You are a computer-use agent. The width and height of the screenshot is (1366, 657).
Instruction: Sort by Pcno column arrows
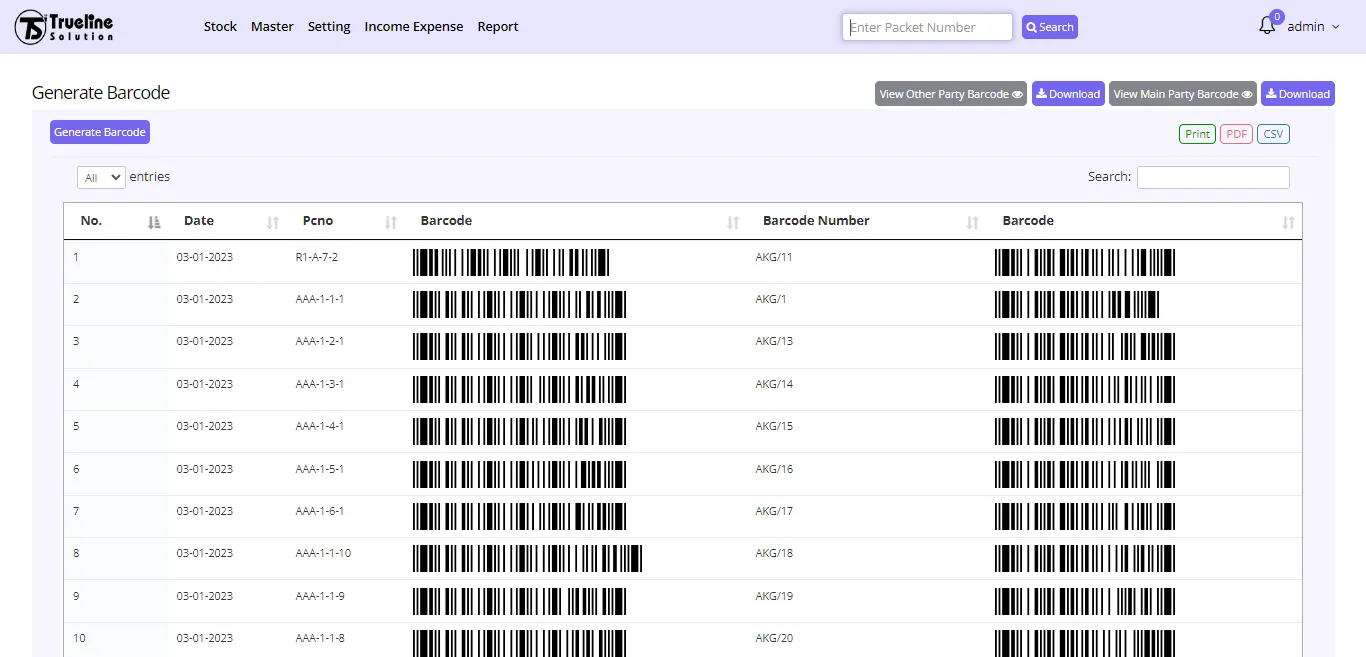[391, 222]
